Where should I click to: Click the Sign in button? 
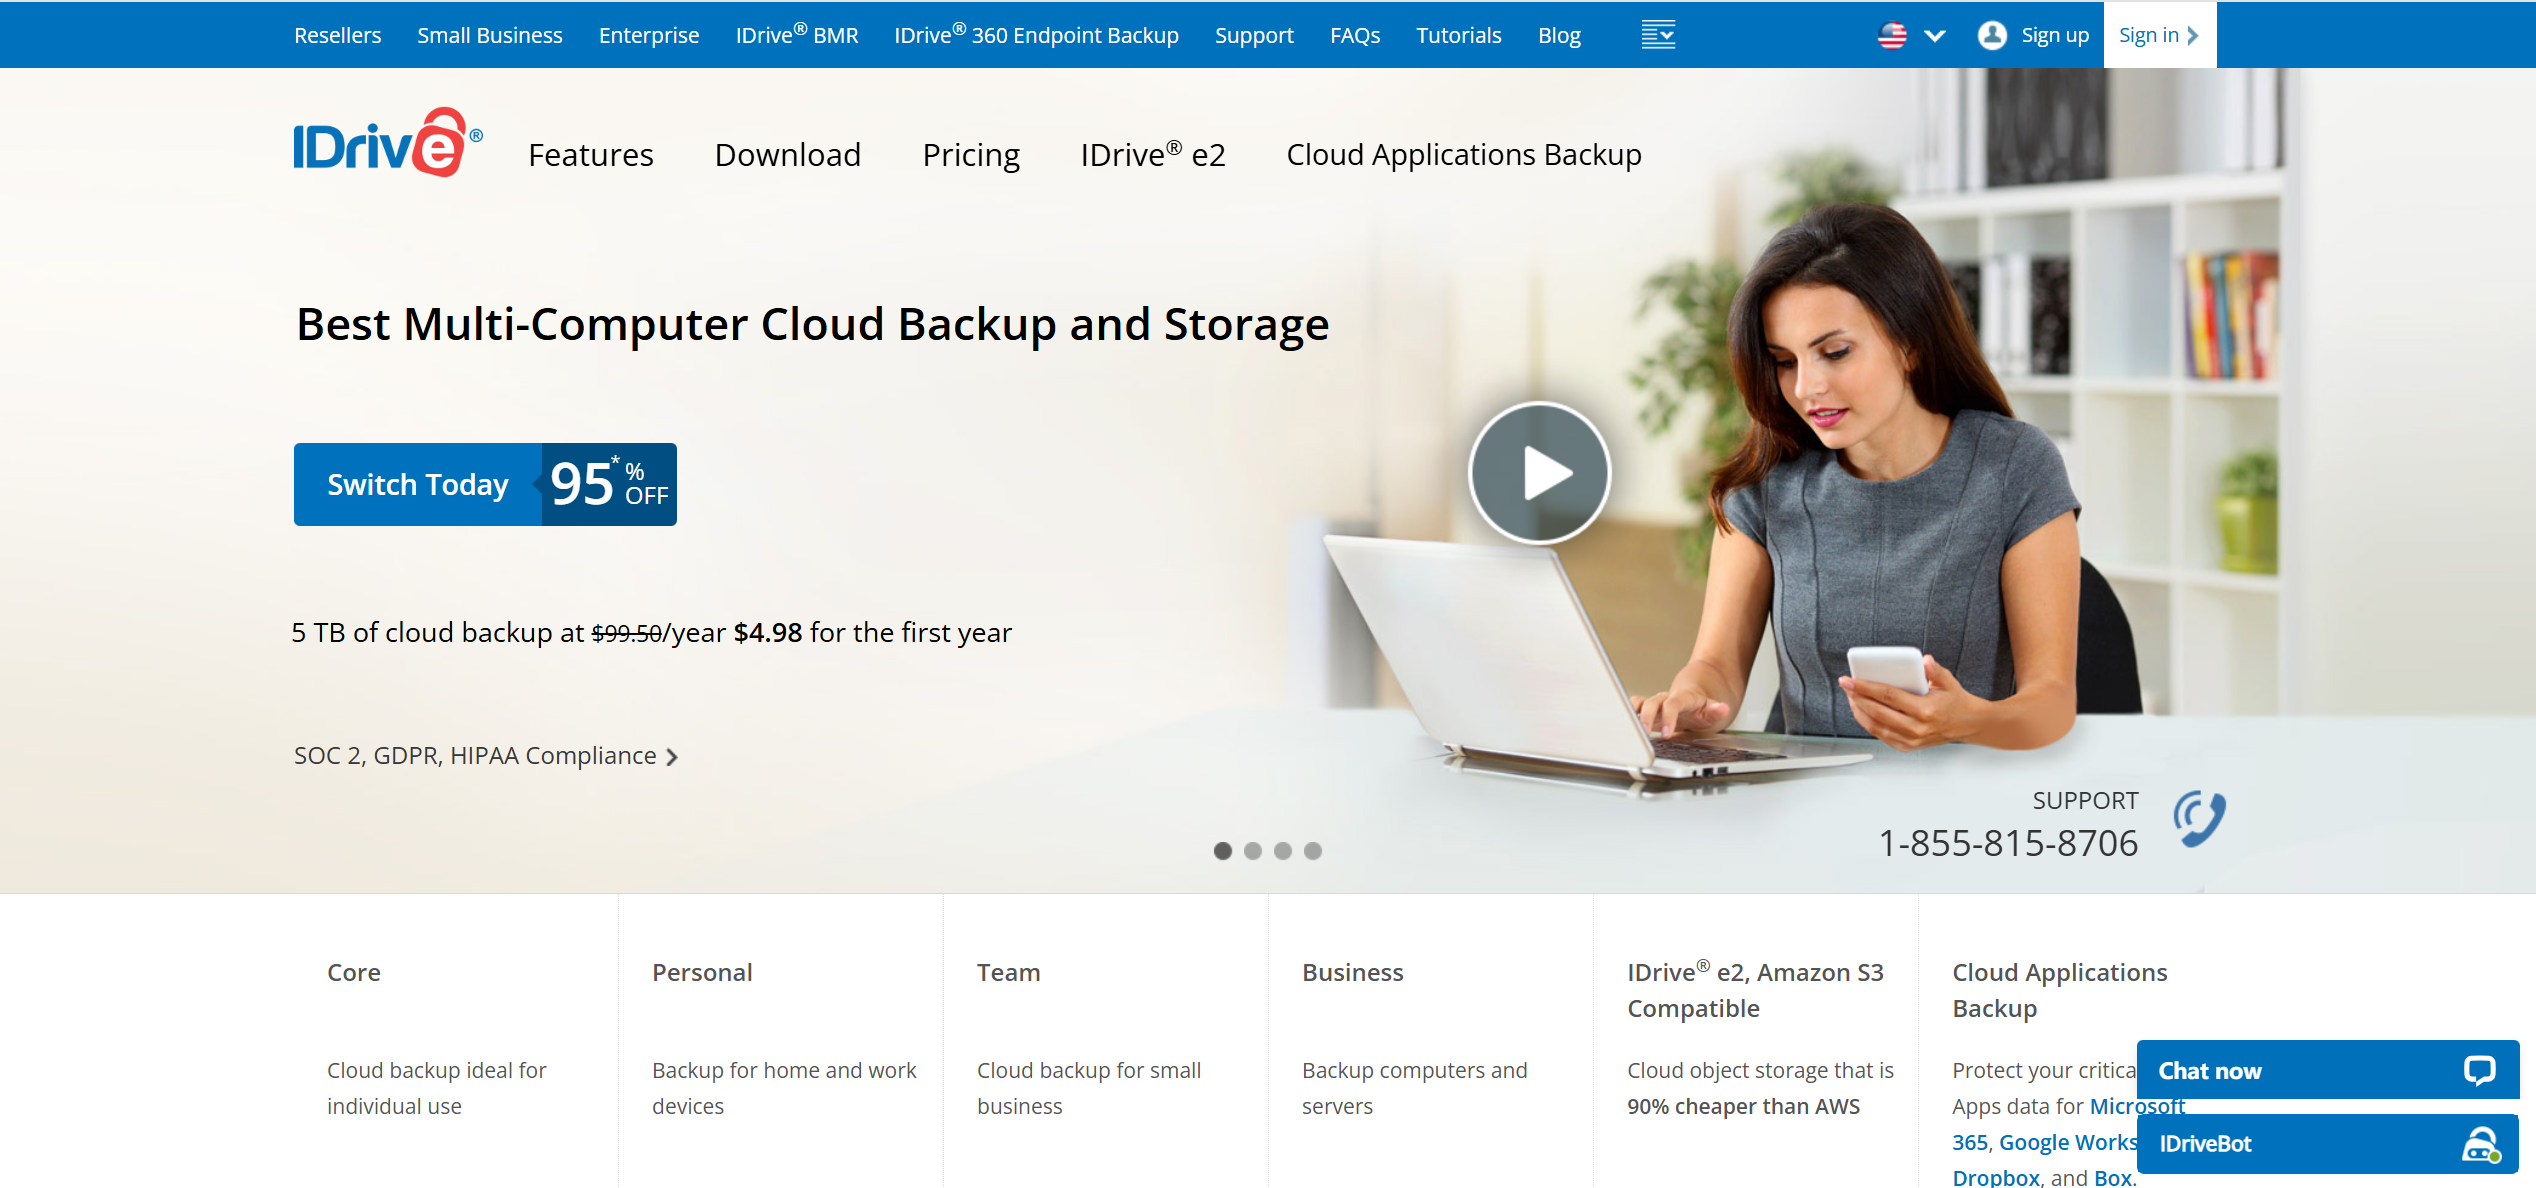pyautogui.click(x=2160, y=35)
